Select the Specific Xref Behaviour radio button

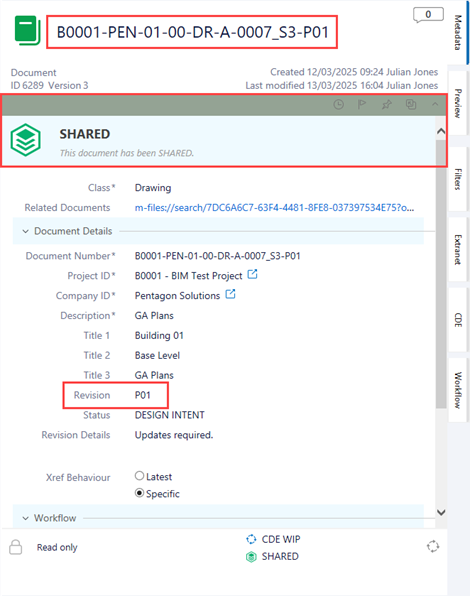(x=139, y=493)
